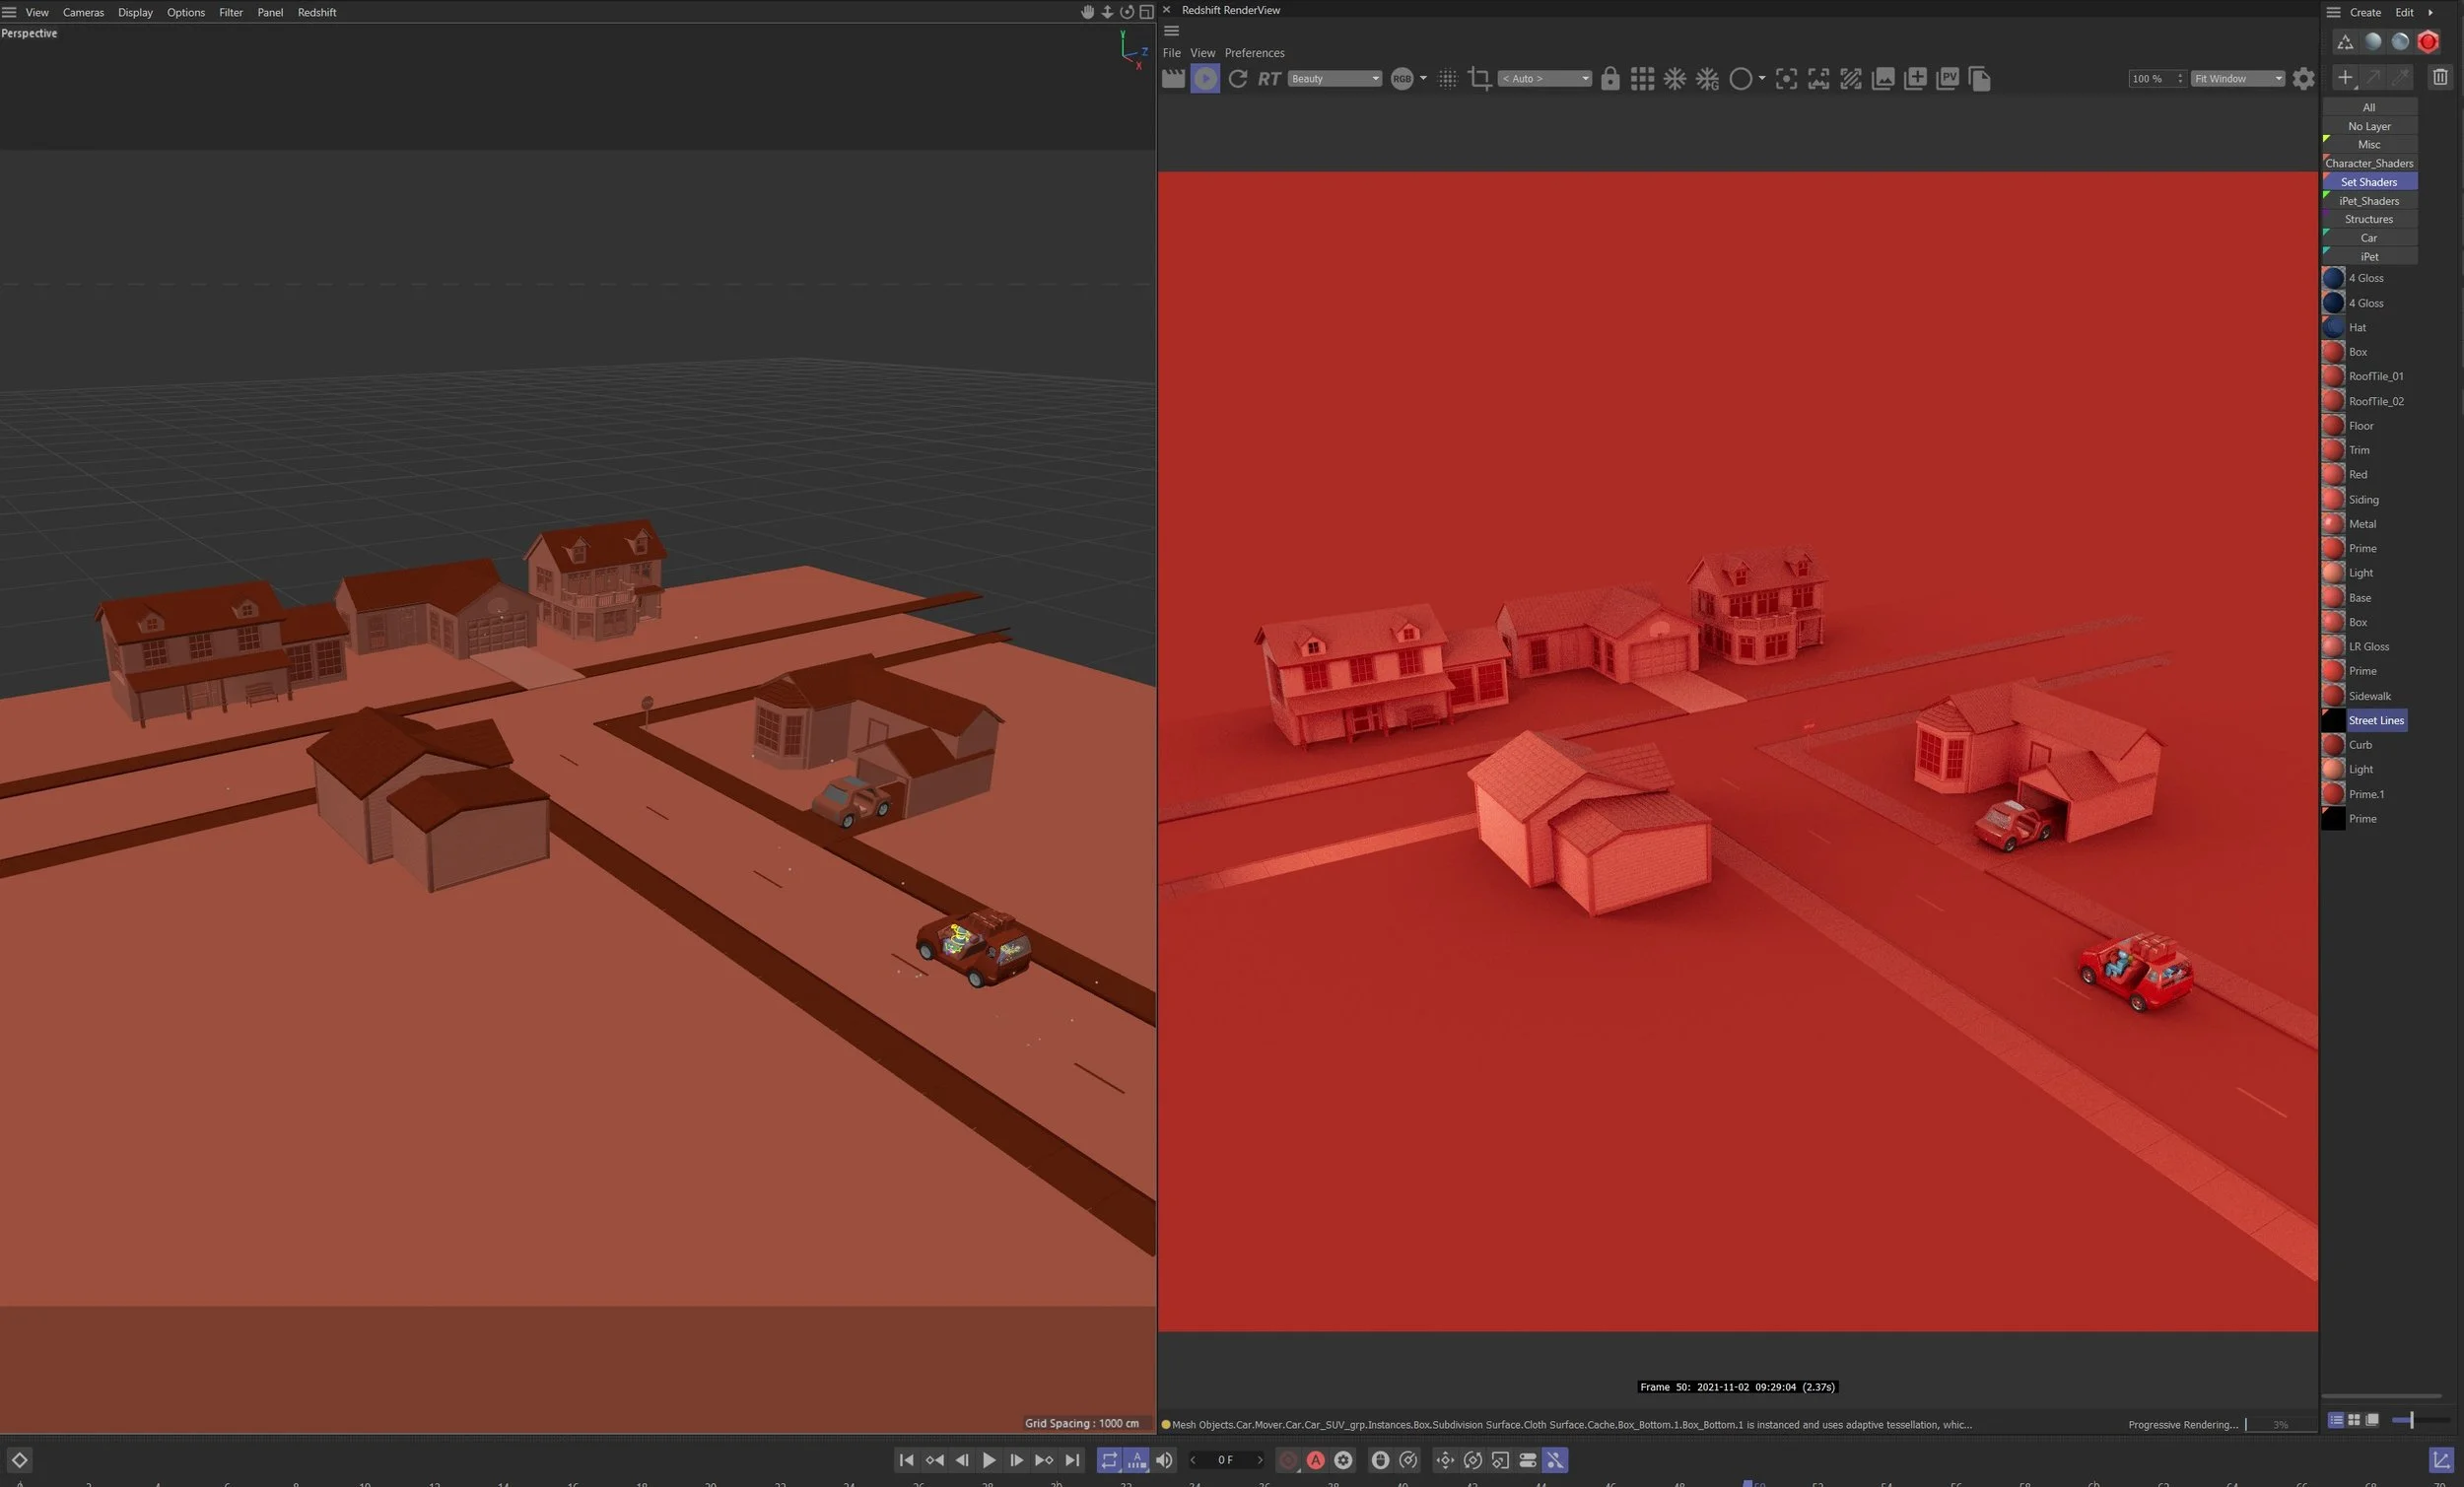The width and height of the screenshot is (2464, 1487).
Task: Open the Fit Window zoom dropdown
Action: pyautogui.click(x=2238, y=78)
